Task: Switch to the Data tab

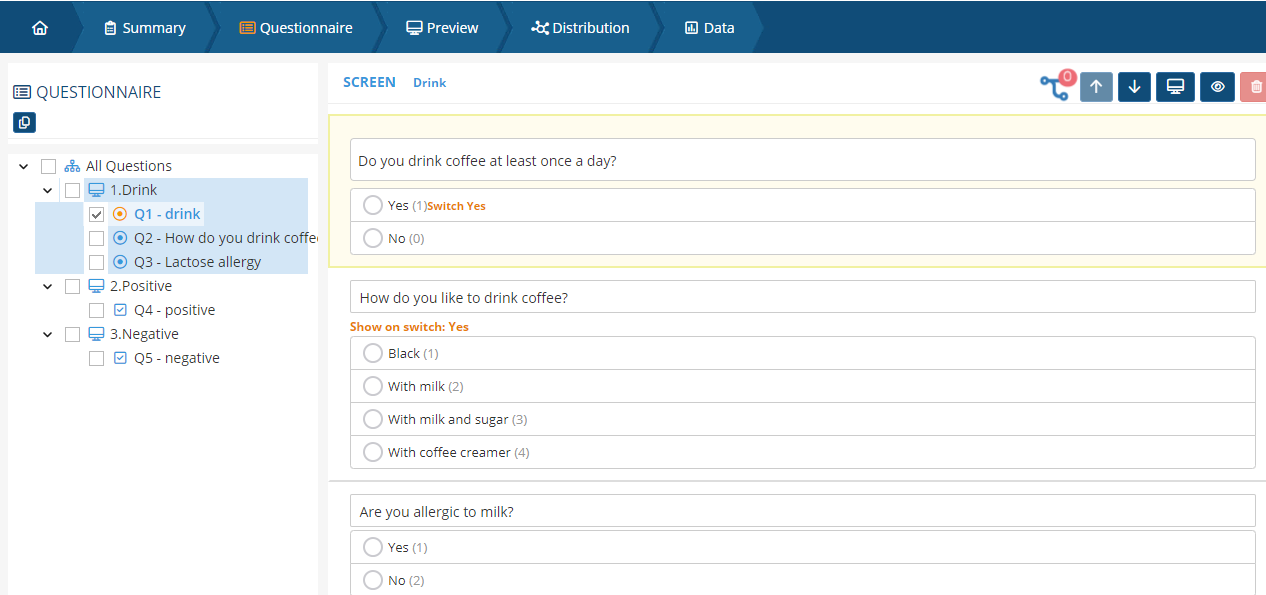Action: [709, 28]
